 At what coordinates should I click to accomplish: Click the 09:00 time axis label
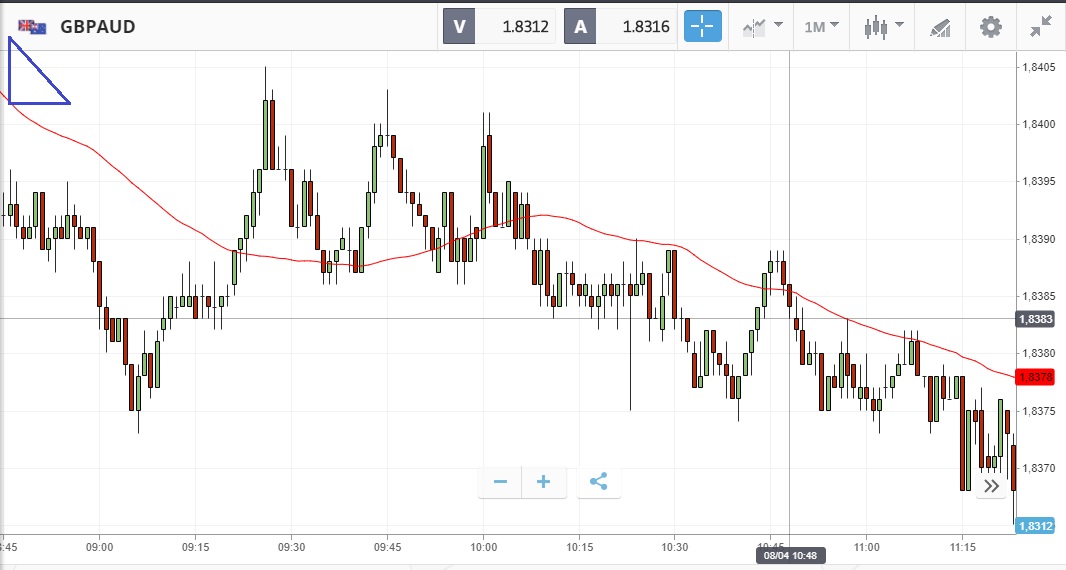pos(99,547)
